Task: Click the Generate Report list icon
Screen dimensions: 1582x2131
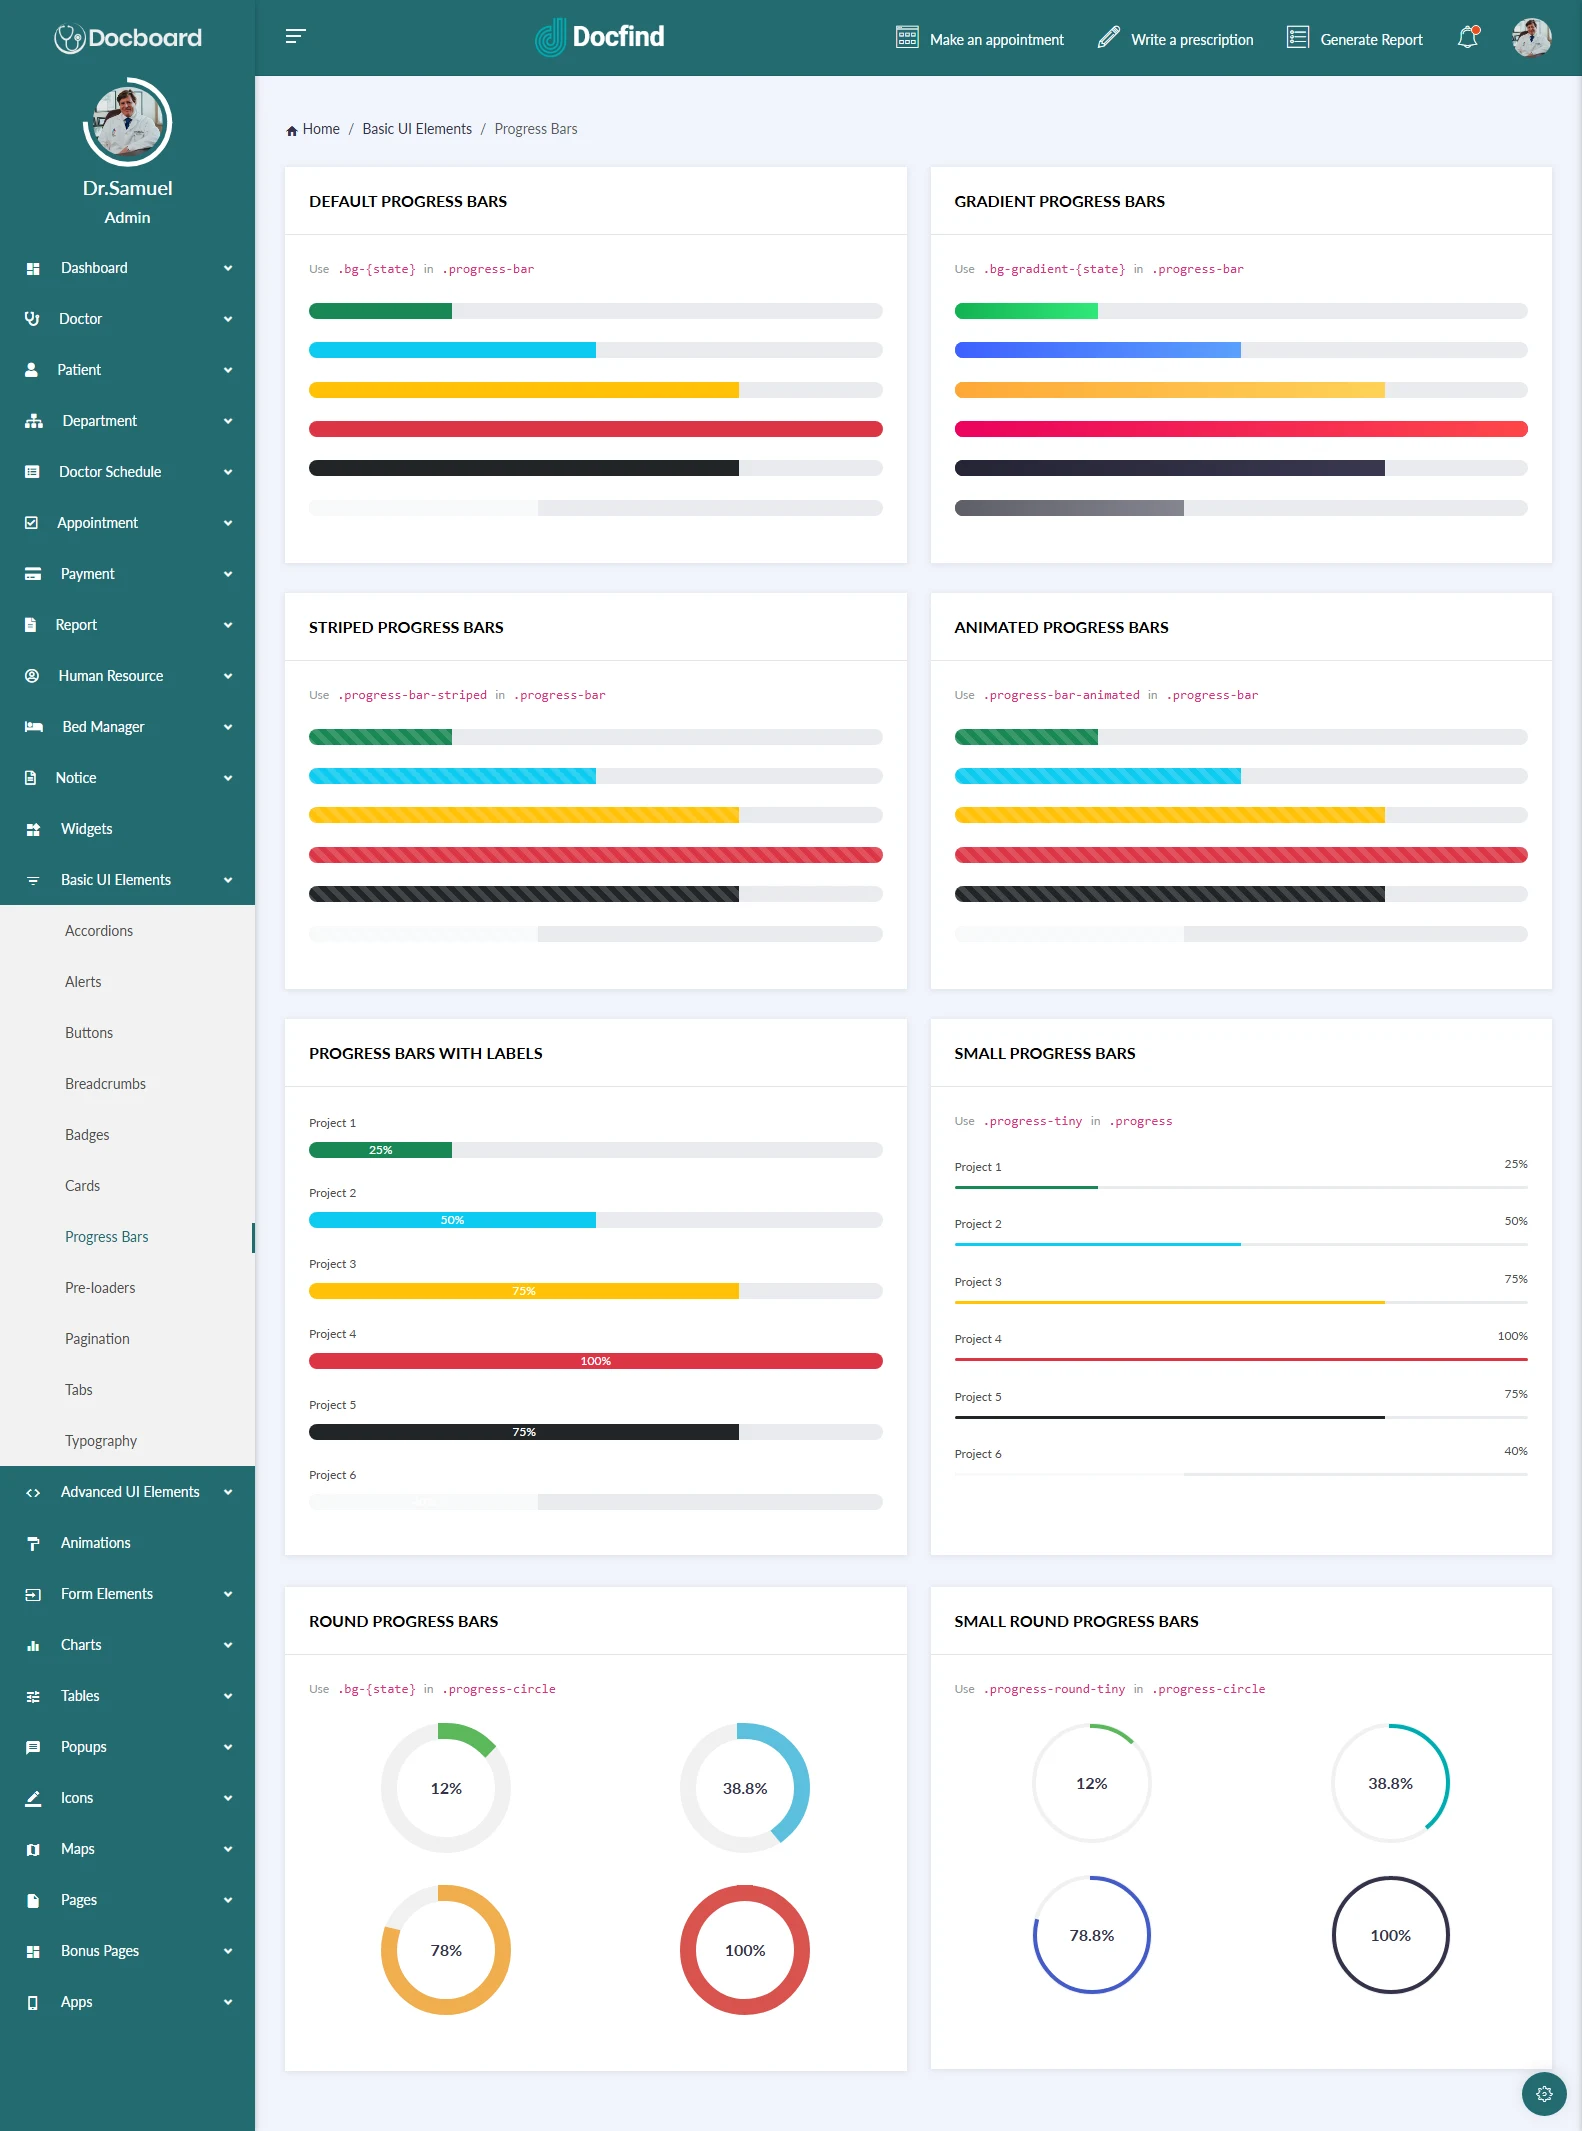Action: pos(1297,38)
